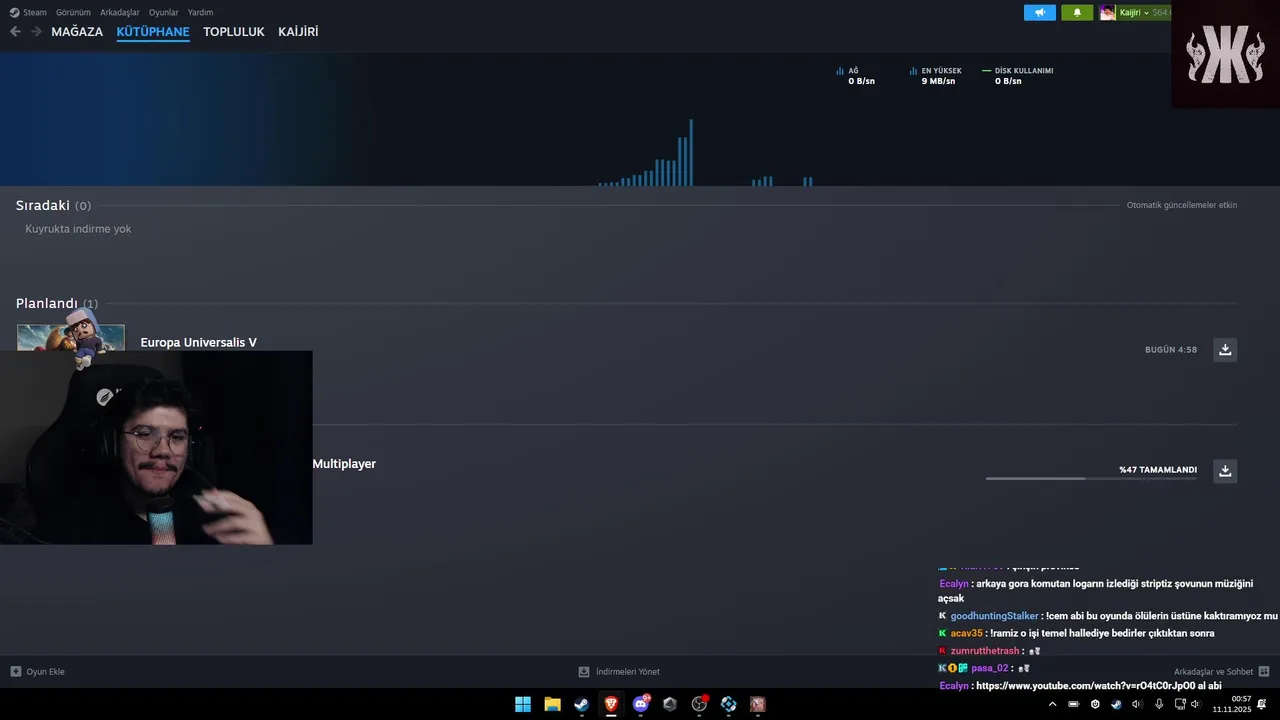
Task: Open Windows notification center bell
Action: click(x=1262, y=704)
